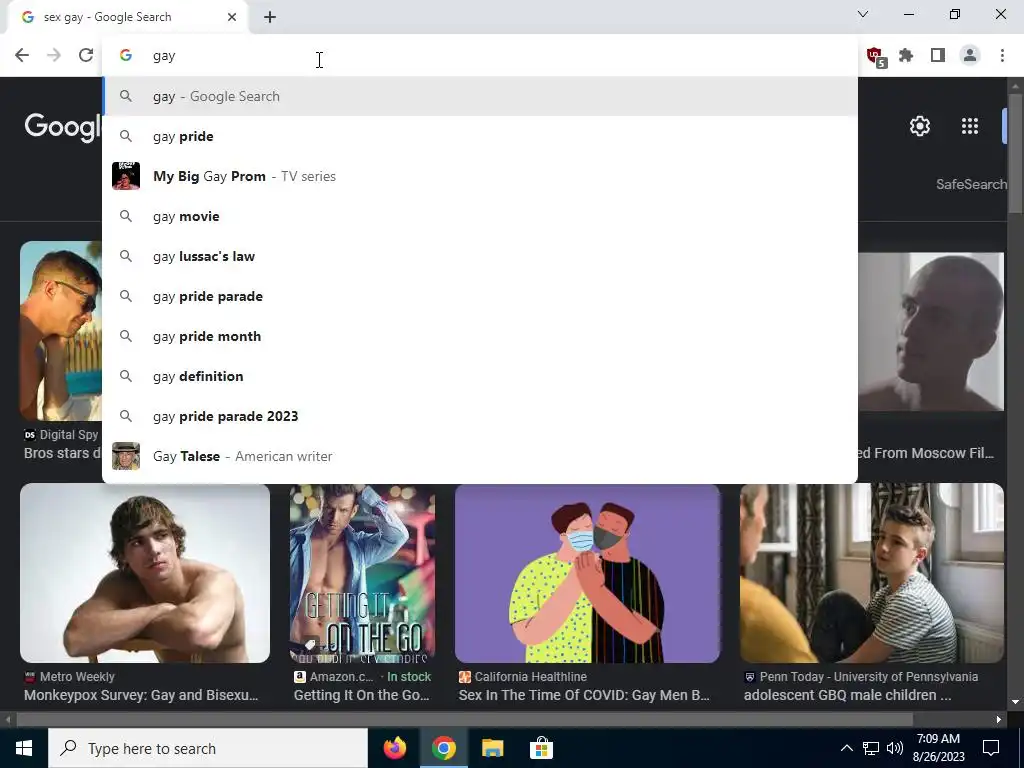Open the taskbar clock showing 7:09 AM

940,748
